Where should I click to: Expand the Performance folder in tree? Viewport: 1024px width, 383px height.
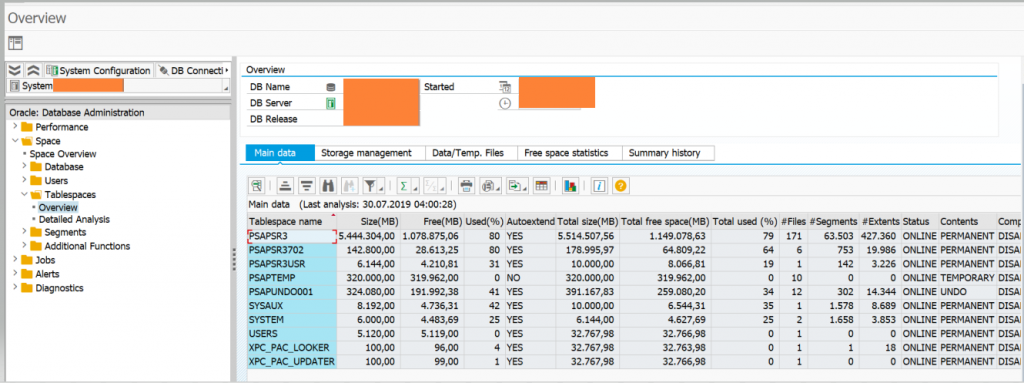click(15, 127)
